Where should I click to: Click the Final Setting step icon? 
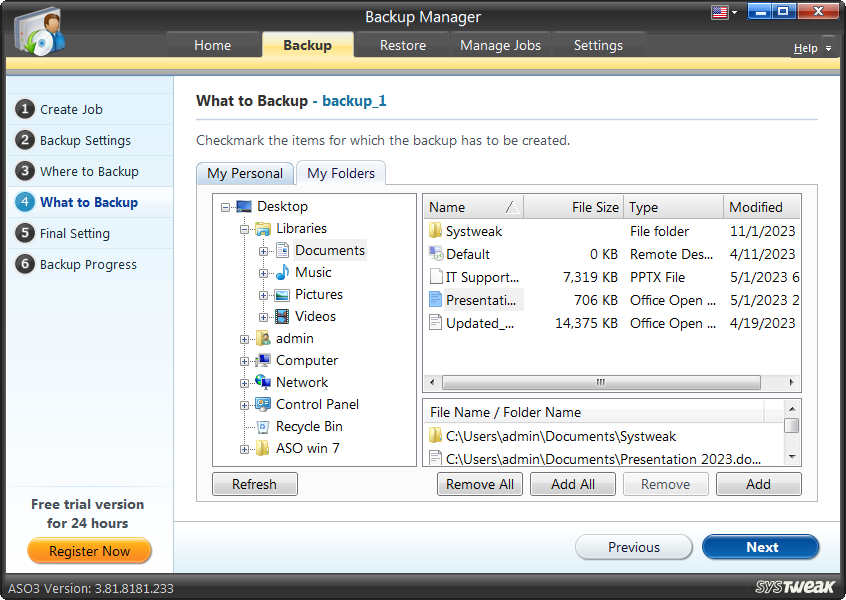tap(24, 233)
